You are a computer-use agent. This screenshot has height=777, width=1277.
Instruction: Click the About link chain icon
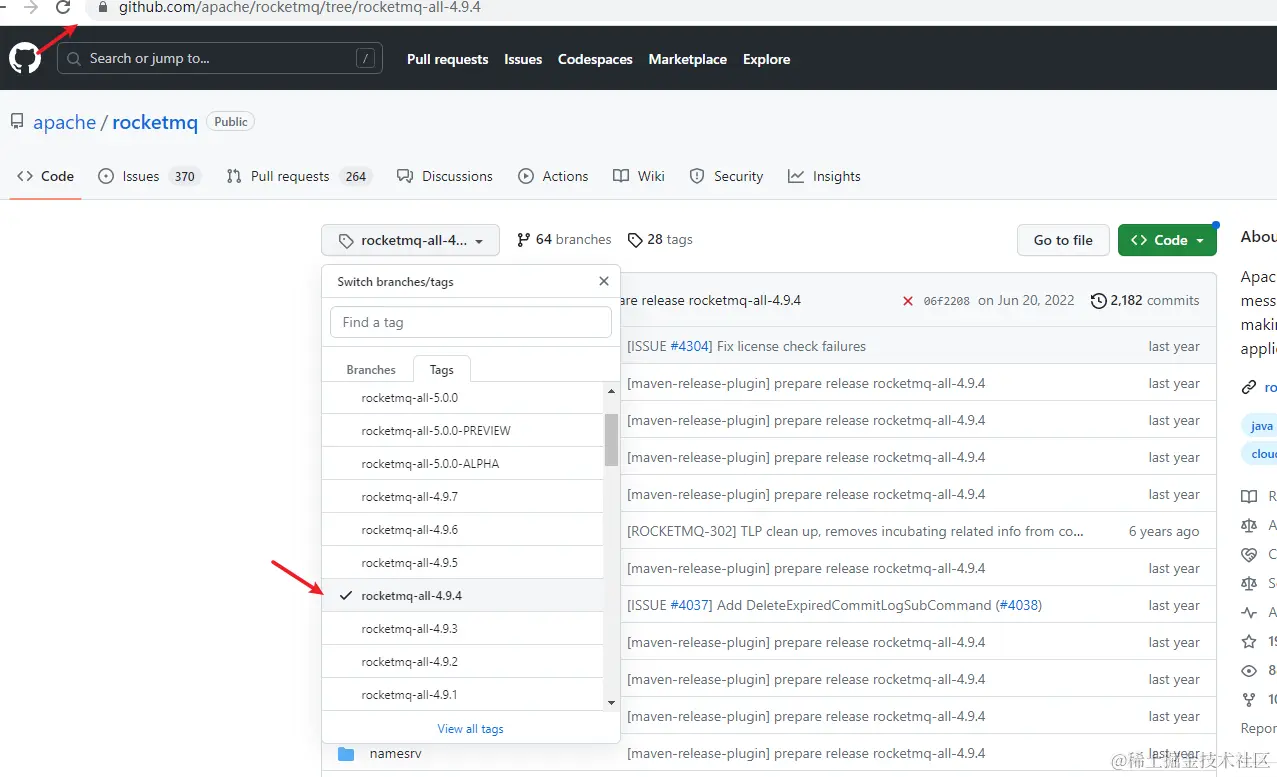(1248, 387)
